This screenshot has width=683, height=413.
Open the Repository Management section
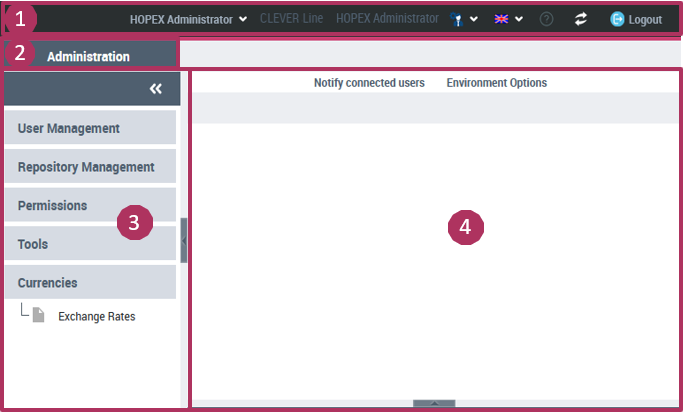point(90,167)
